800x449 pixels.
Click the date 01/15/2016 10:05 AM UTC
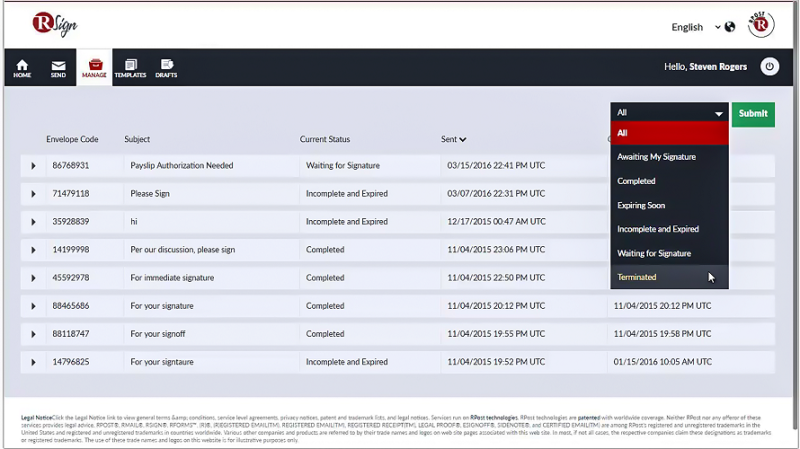tap(662, 362)
